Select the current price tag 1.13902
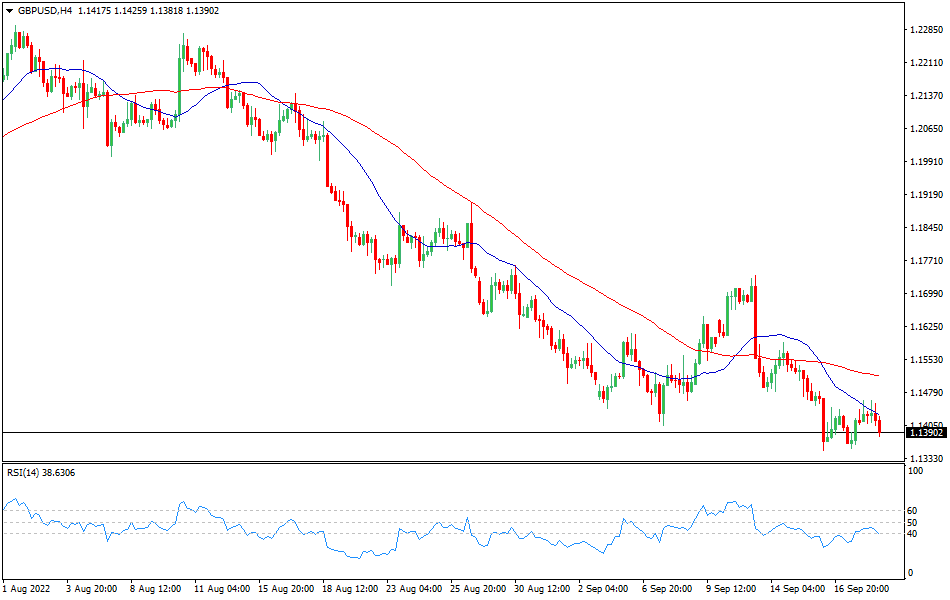950x600 pixels. coord(926,432)
